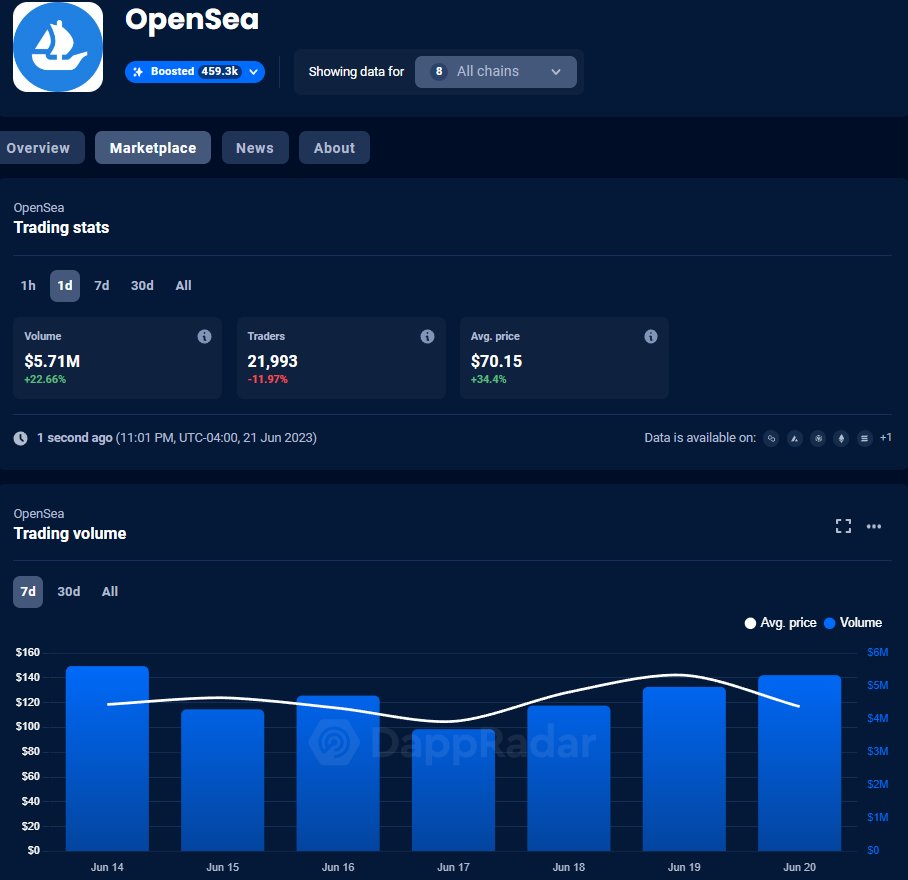The image size is (908, 880).
Task: Click the $6M right axis label
Action: click(877, 652)
